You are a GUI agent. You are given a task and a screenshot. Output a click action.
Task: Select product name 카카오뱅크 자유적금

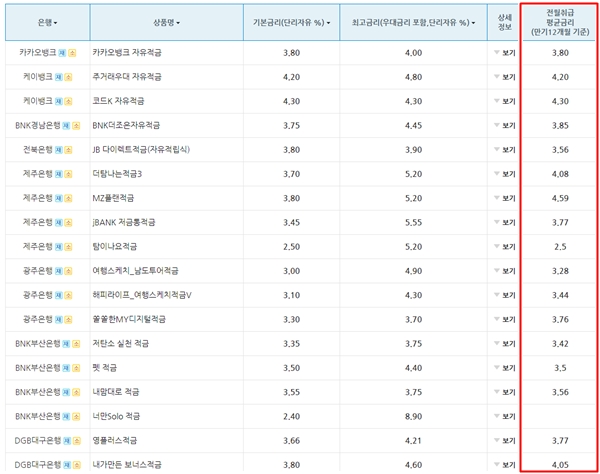tap(127, 52)
